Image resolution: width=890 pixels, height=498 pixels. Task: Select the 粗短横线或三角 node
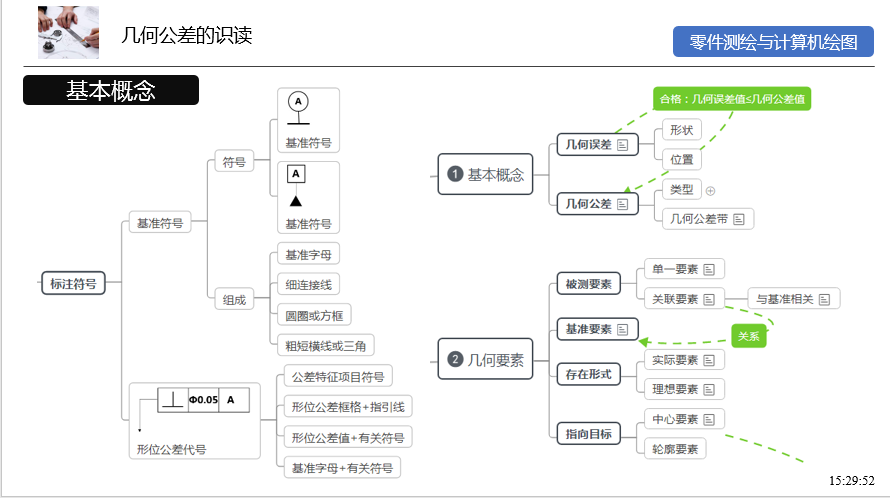(x=325, y=345)
